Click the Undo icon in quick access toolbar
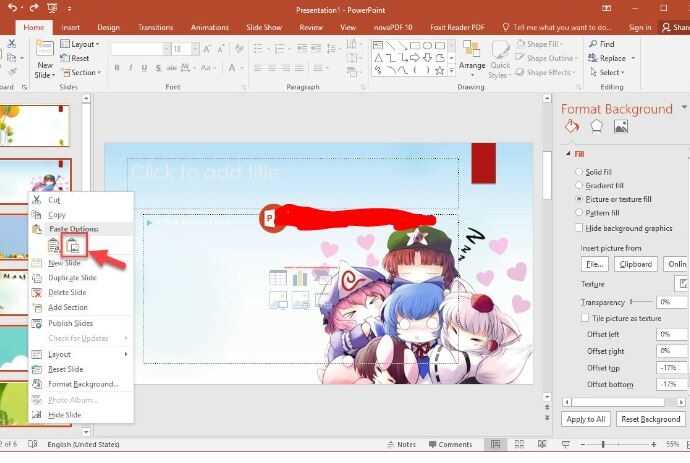 point(12,8)
